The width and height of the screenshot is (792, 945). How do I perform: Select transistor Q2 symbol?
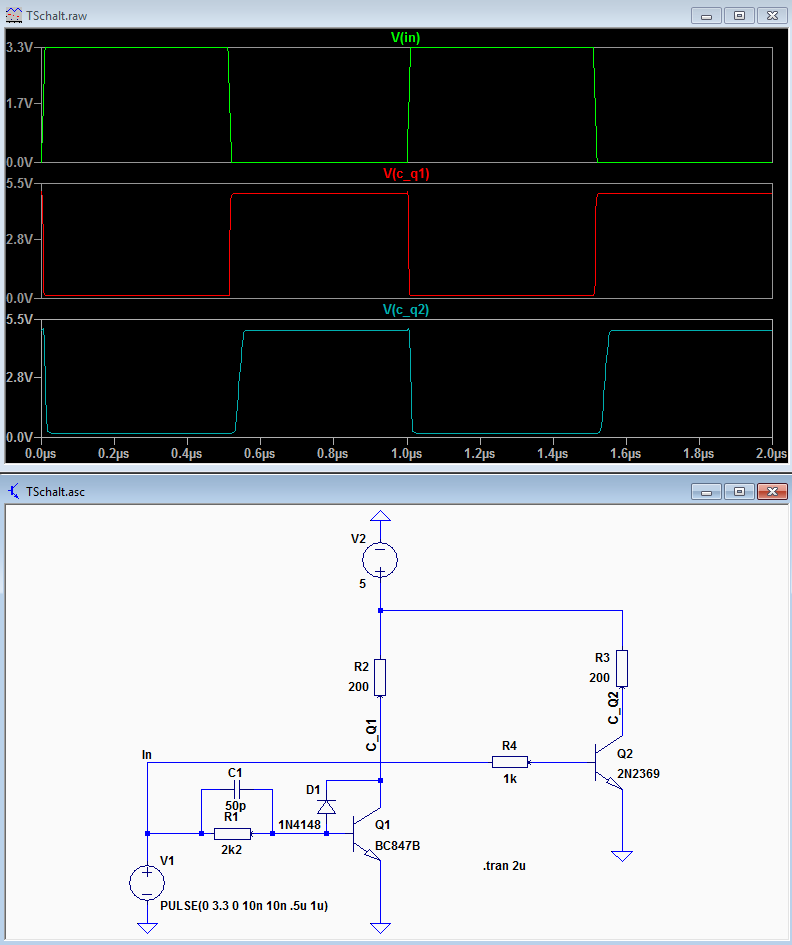[608, 762]
